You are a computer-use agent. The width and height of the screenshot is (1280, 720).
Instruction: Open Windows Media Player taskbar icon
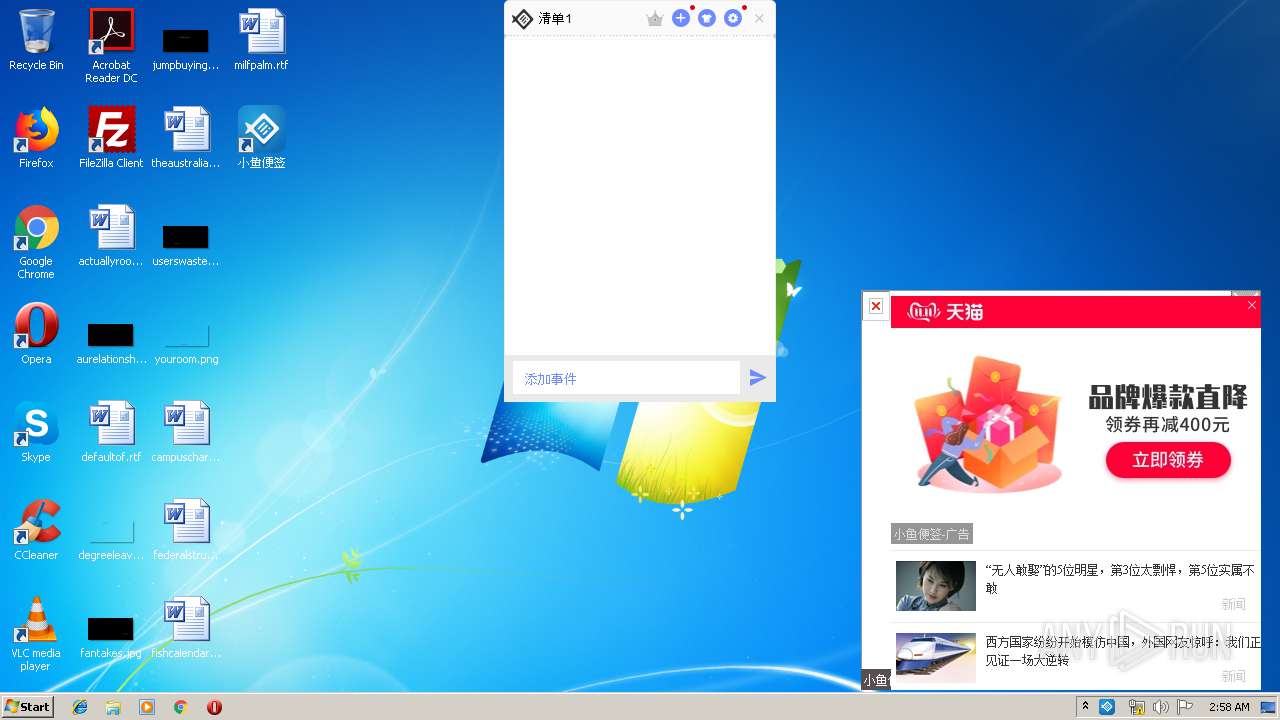click(x=147, y=707)
